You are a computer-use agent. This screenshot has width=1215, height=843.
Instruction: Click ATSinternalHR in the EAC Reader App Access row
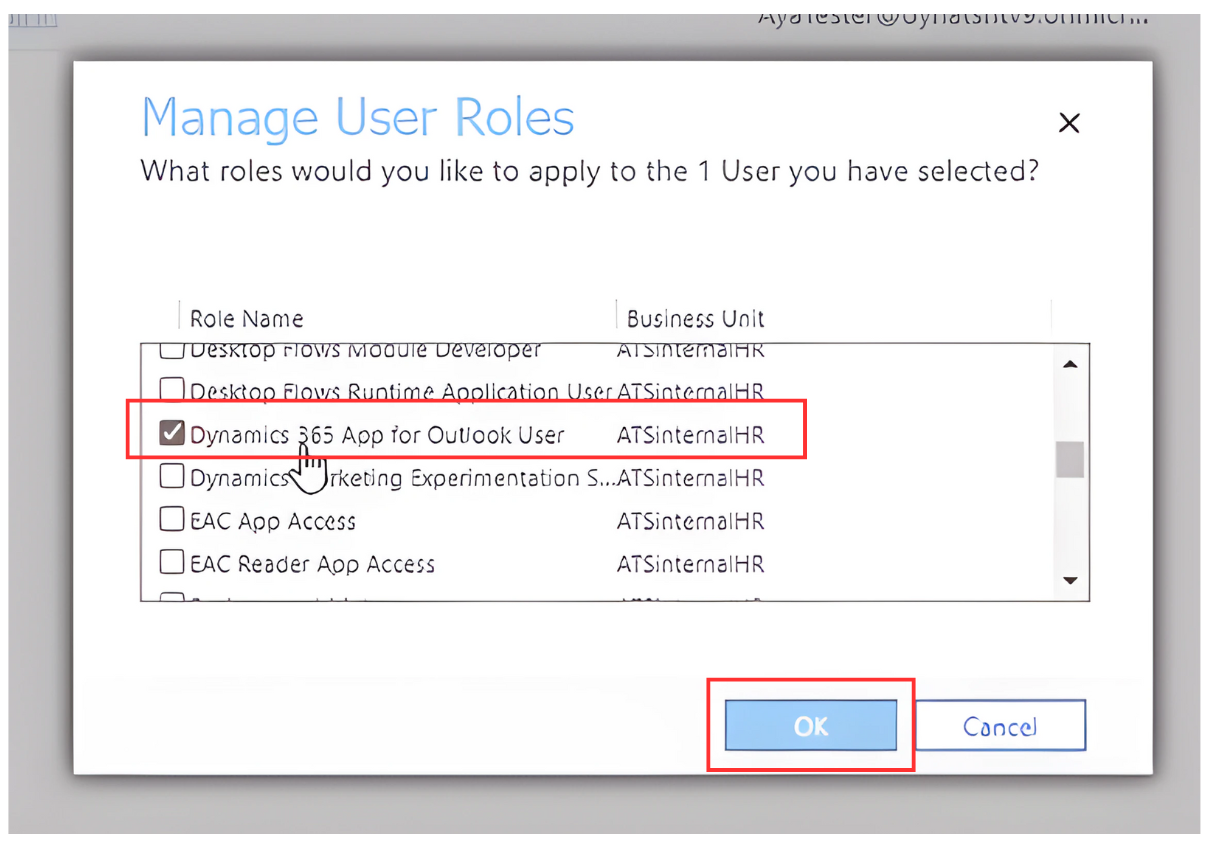click(x=691, y=564)
